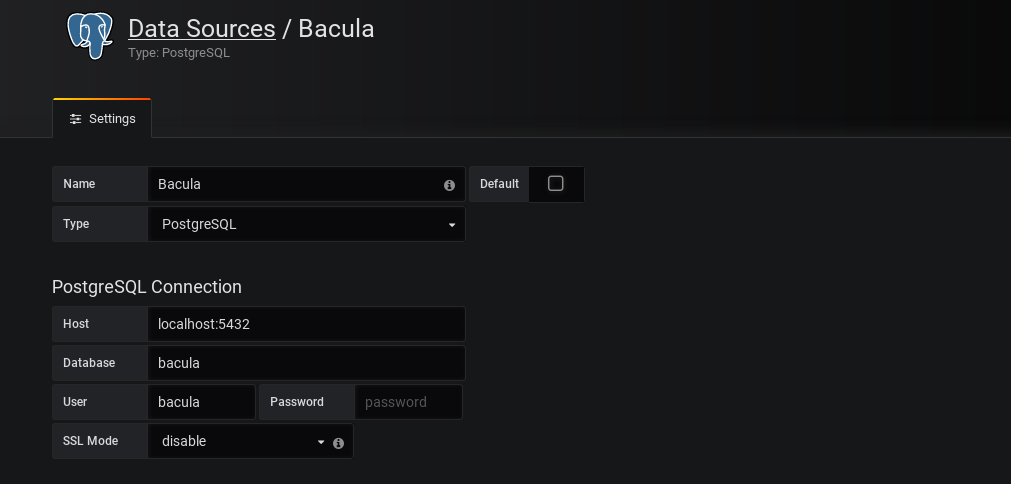Select the User field containing bacula
Image resolution: width=1011 pixels, height=484 pixels.
202,402
